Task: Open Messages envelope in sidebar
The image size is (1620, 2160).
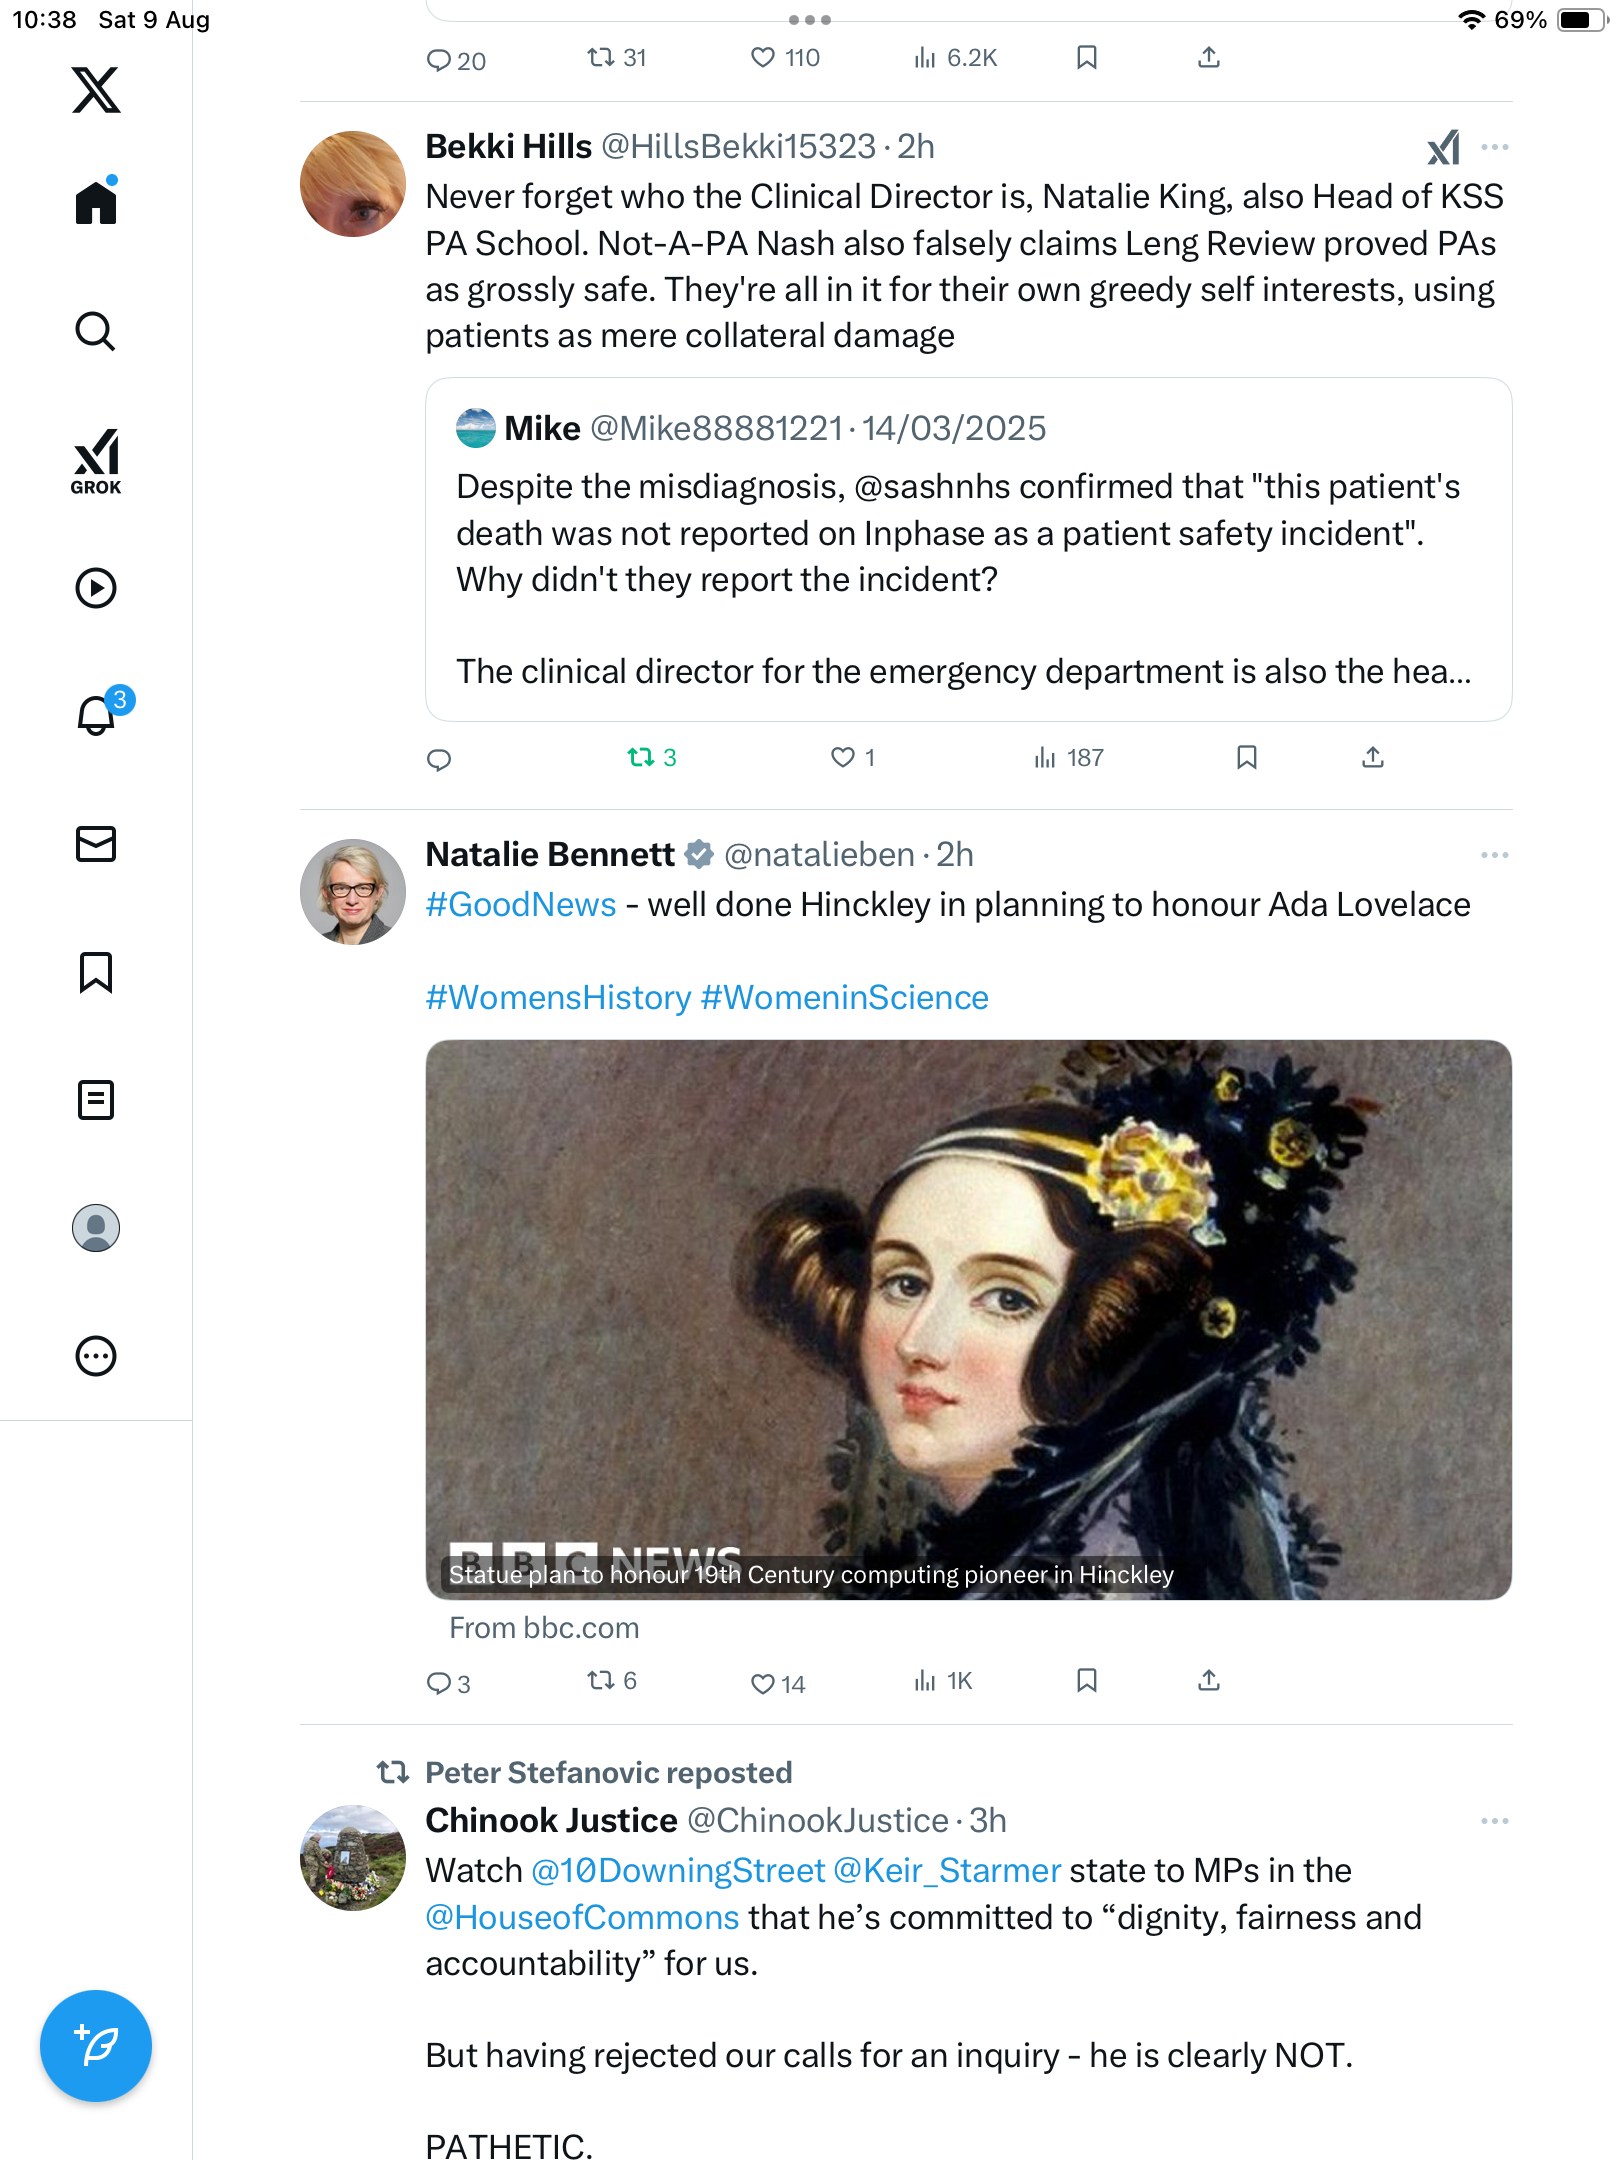Action: point(96,844)
